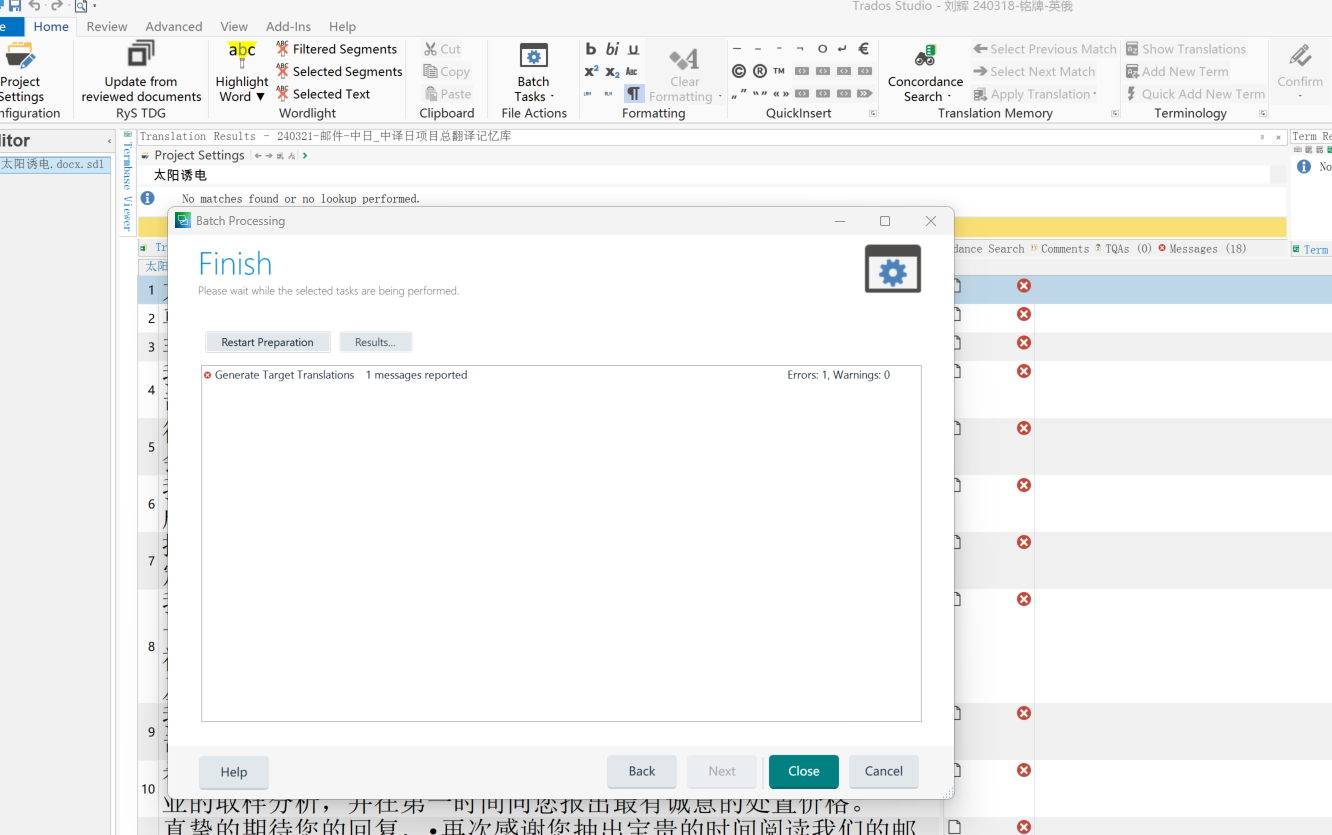Click the Undo arrow in quick access toolbar
The width and height of the screenshot is (1332, 835).
point(35,6)
